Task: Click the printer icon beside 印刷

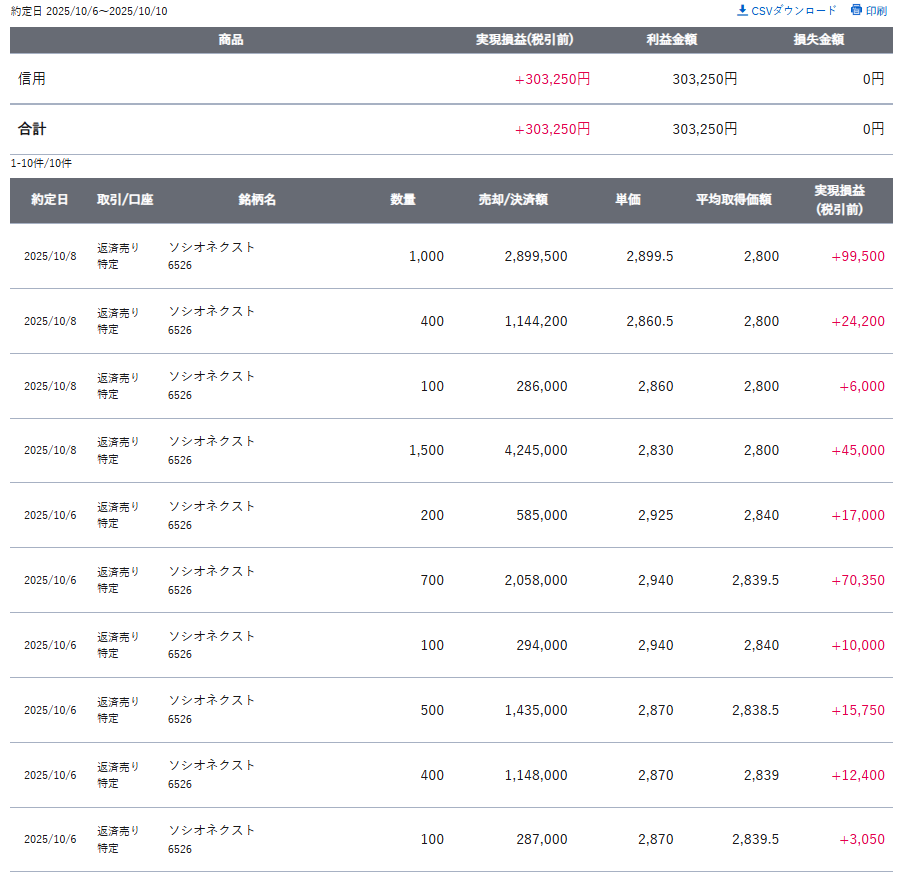Action: pyautogui.click(x=856, y=11)
